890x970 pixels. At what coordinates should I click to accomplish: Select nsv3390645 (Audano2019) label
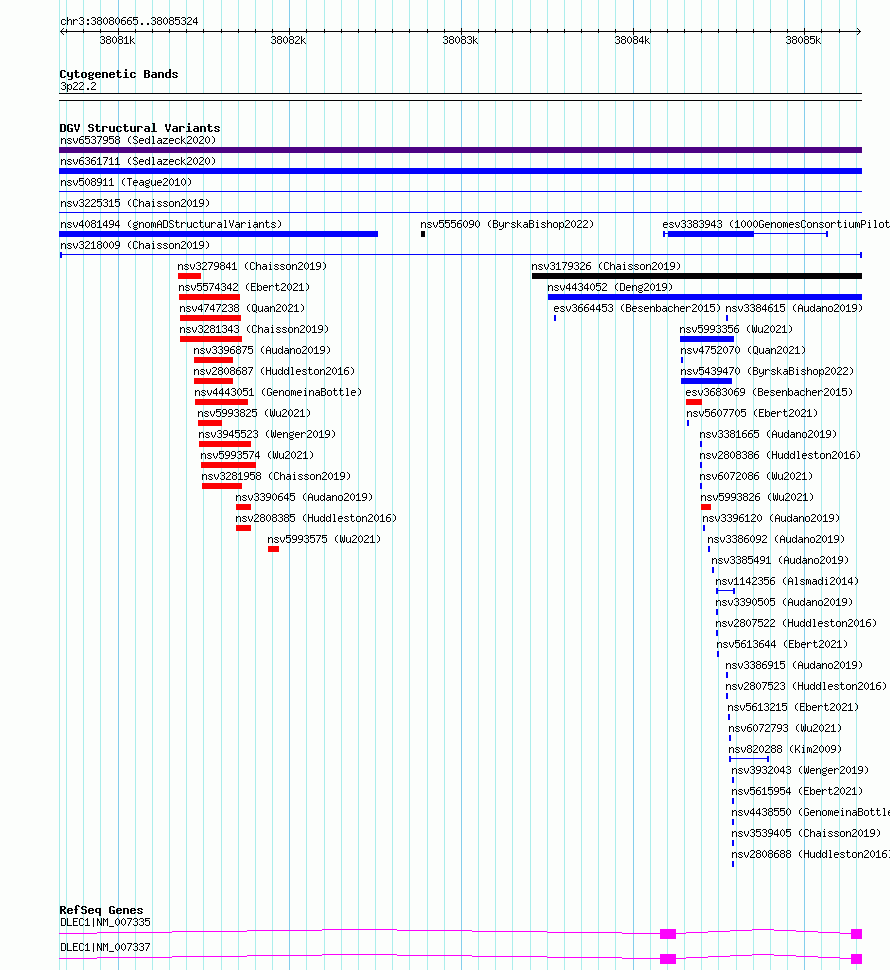pyautogui.click(x=304, y=498)
